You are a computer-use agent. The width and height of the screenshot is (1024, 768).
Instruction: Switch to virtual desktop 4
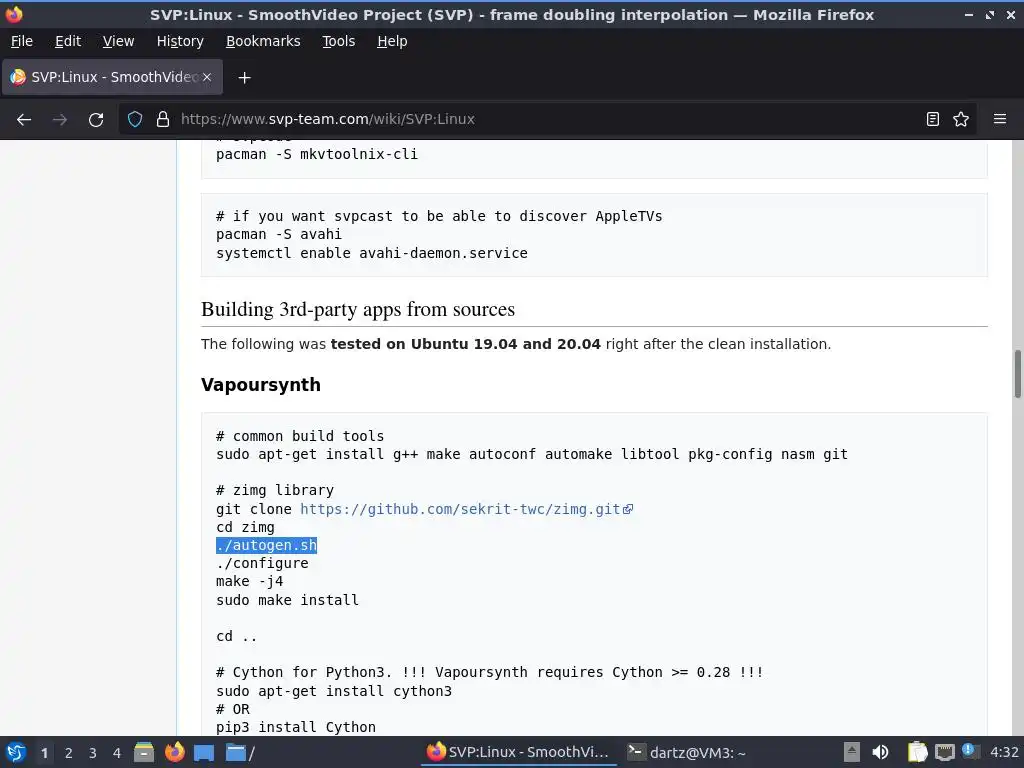coord(117,753)
